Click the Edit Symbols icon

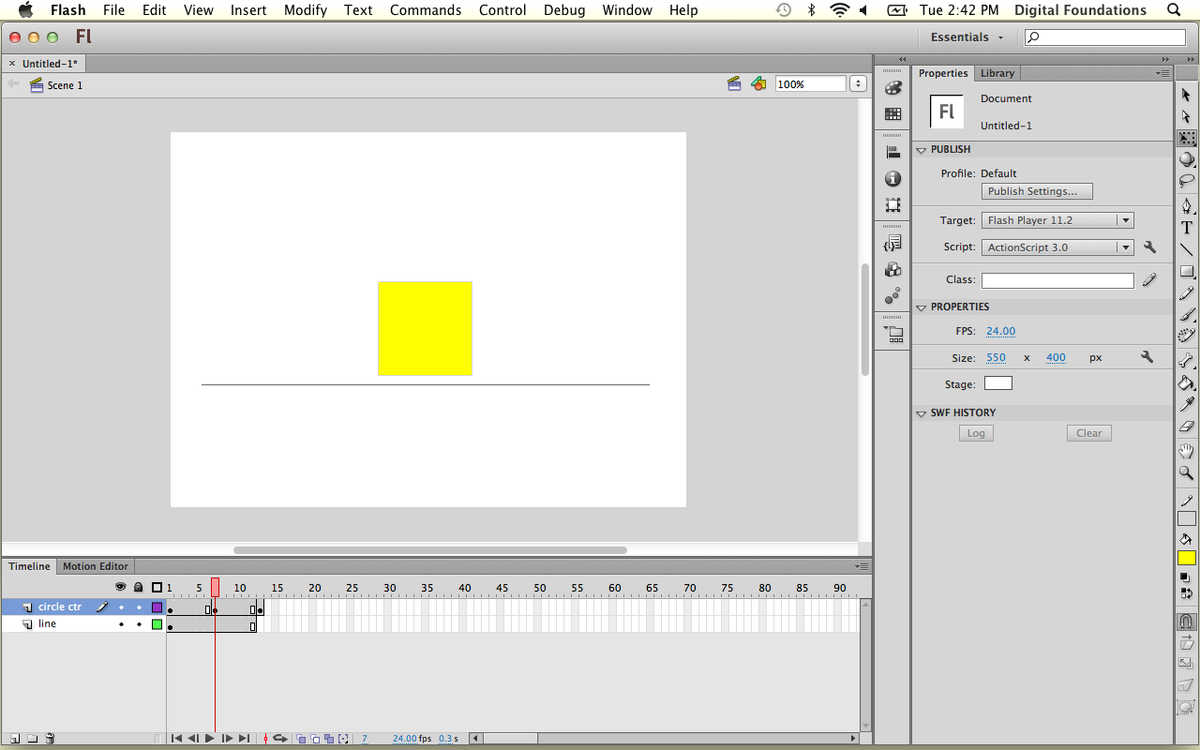tap(759, 84)
